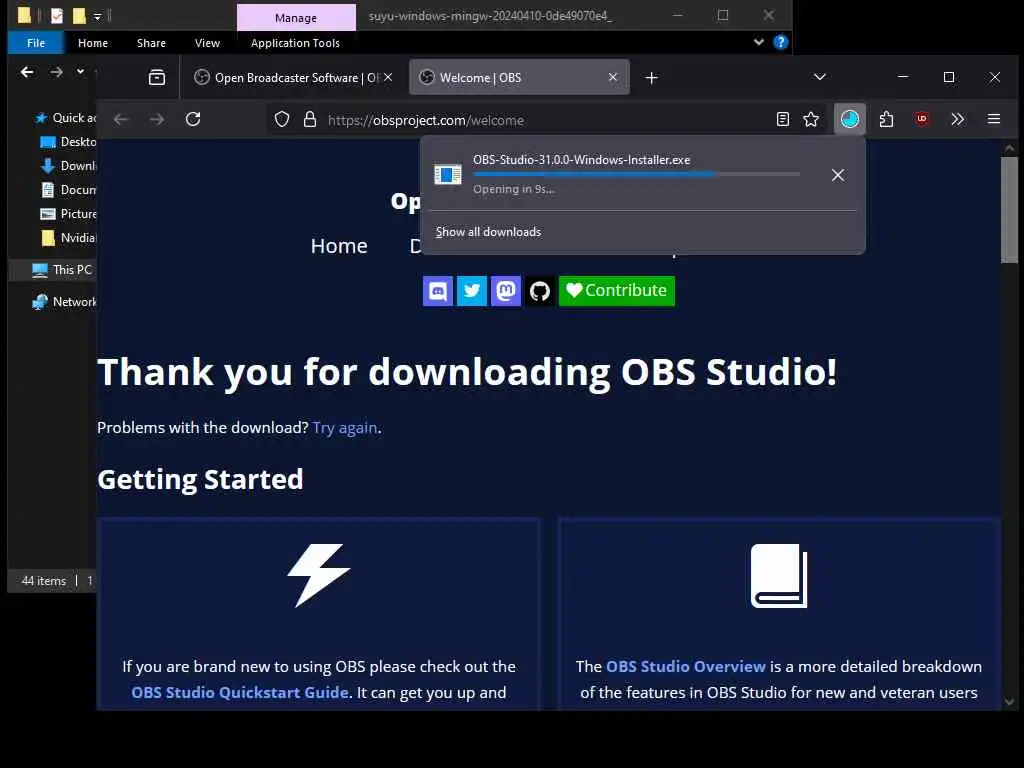Open a new tab with plus button
Screen dimensions: 1024x768
point(651,78)
